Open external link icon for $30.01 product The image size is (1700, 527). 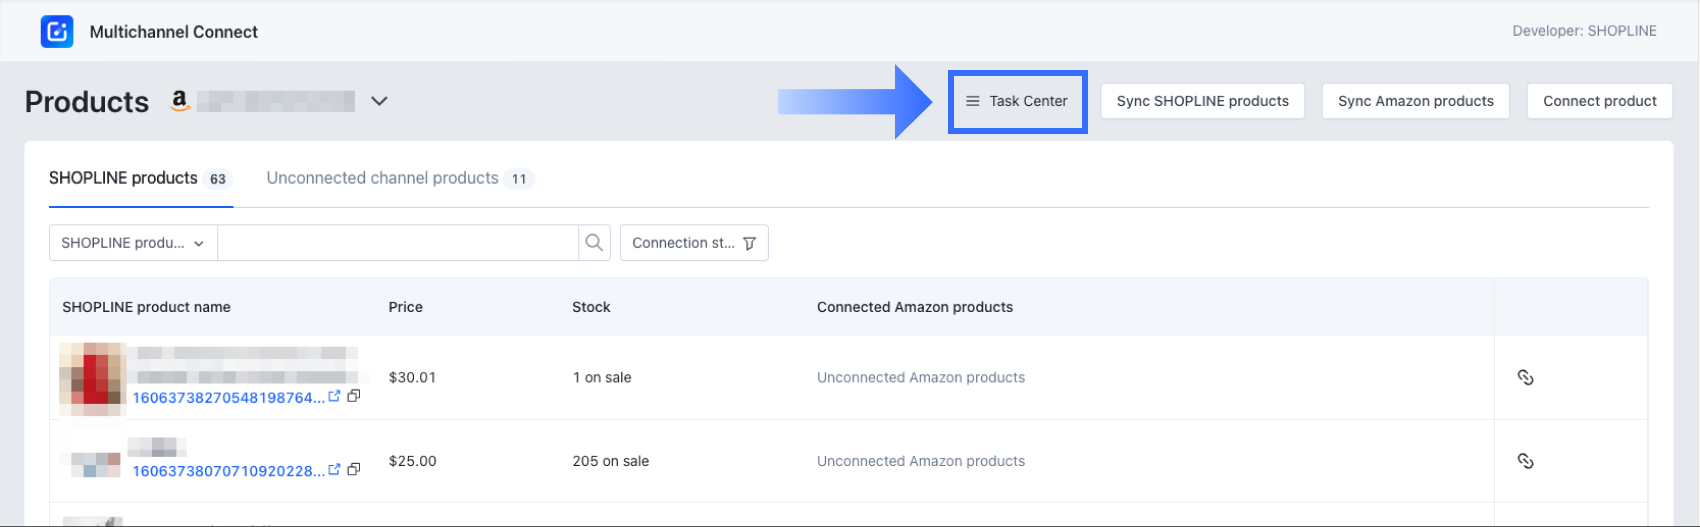coord(335,396)
